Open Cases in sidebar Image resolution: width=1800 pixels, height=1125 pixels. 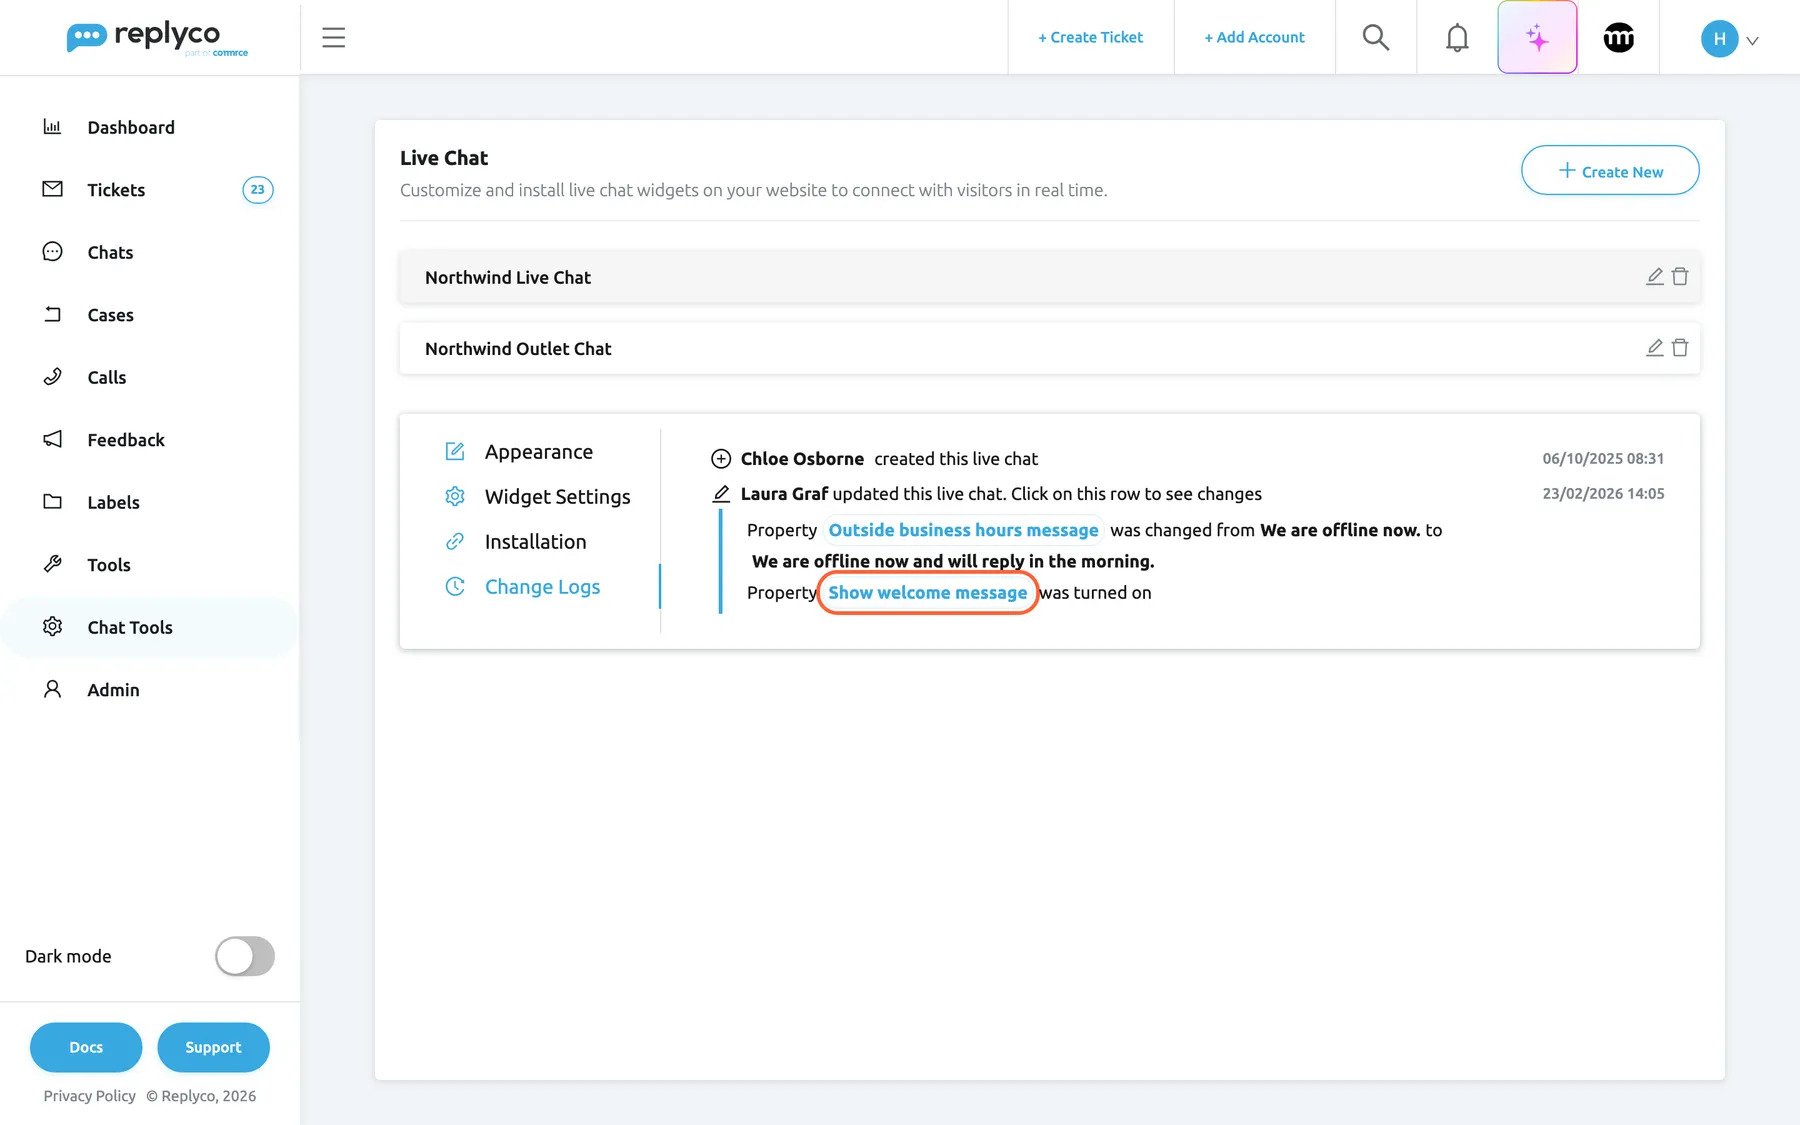[150, 315]
